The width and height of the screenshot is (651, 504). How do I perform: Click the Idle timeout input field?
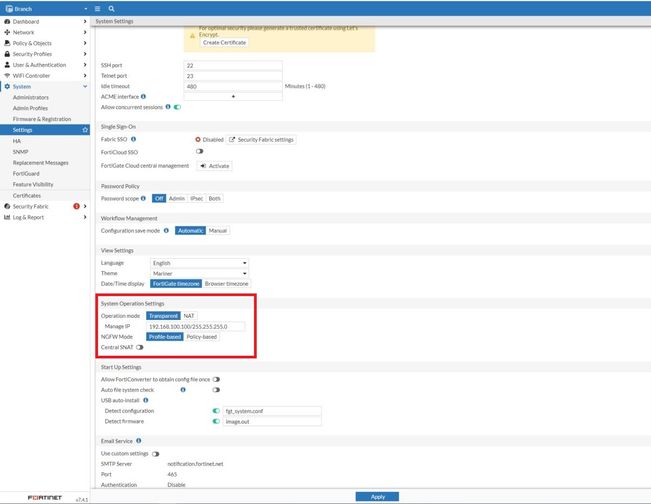[x=233, y=86]
